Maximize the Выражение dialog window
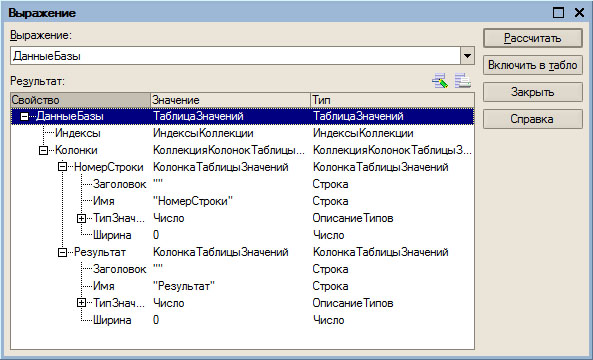This screenshot has width=593, height=360. [x=558, y=13]
